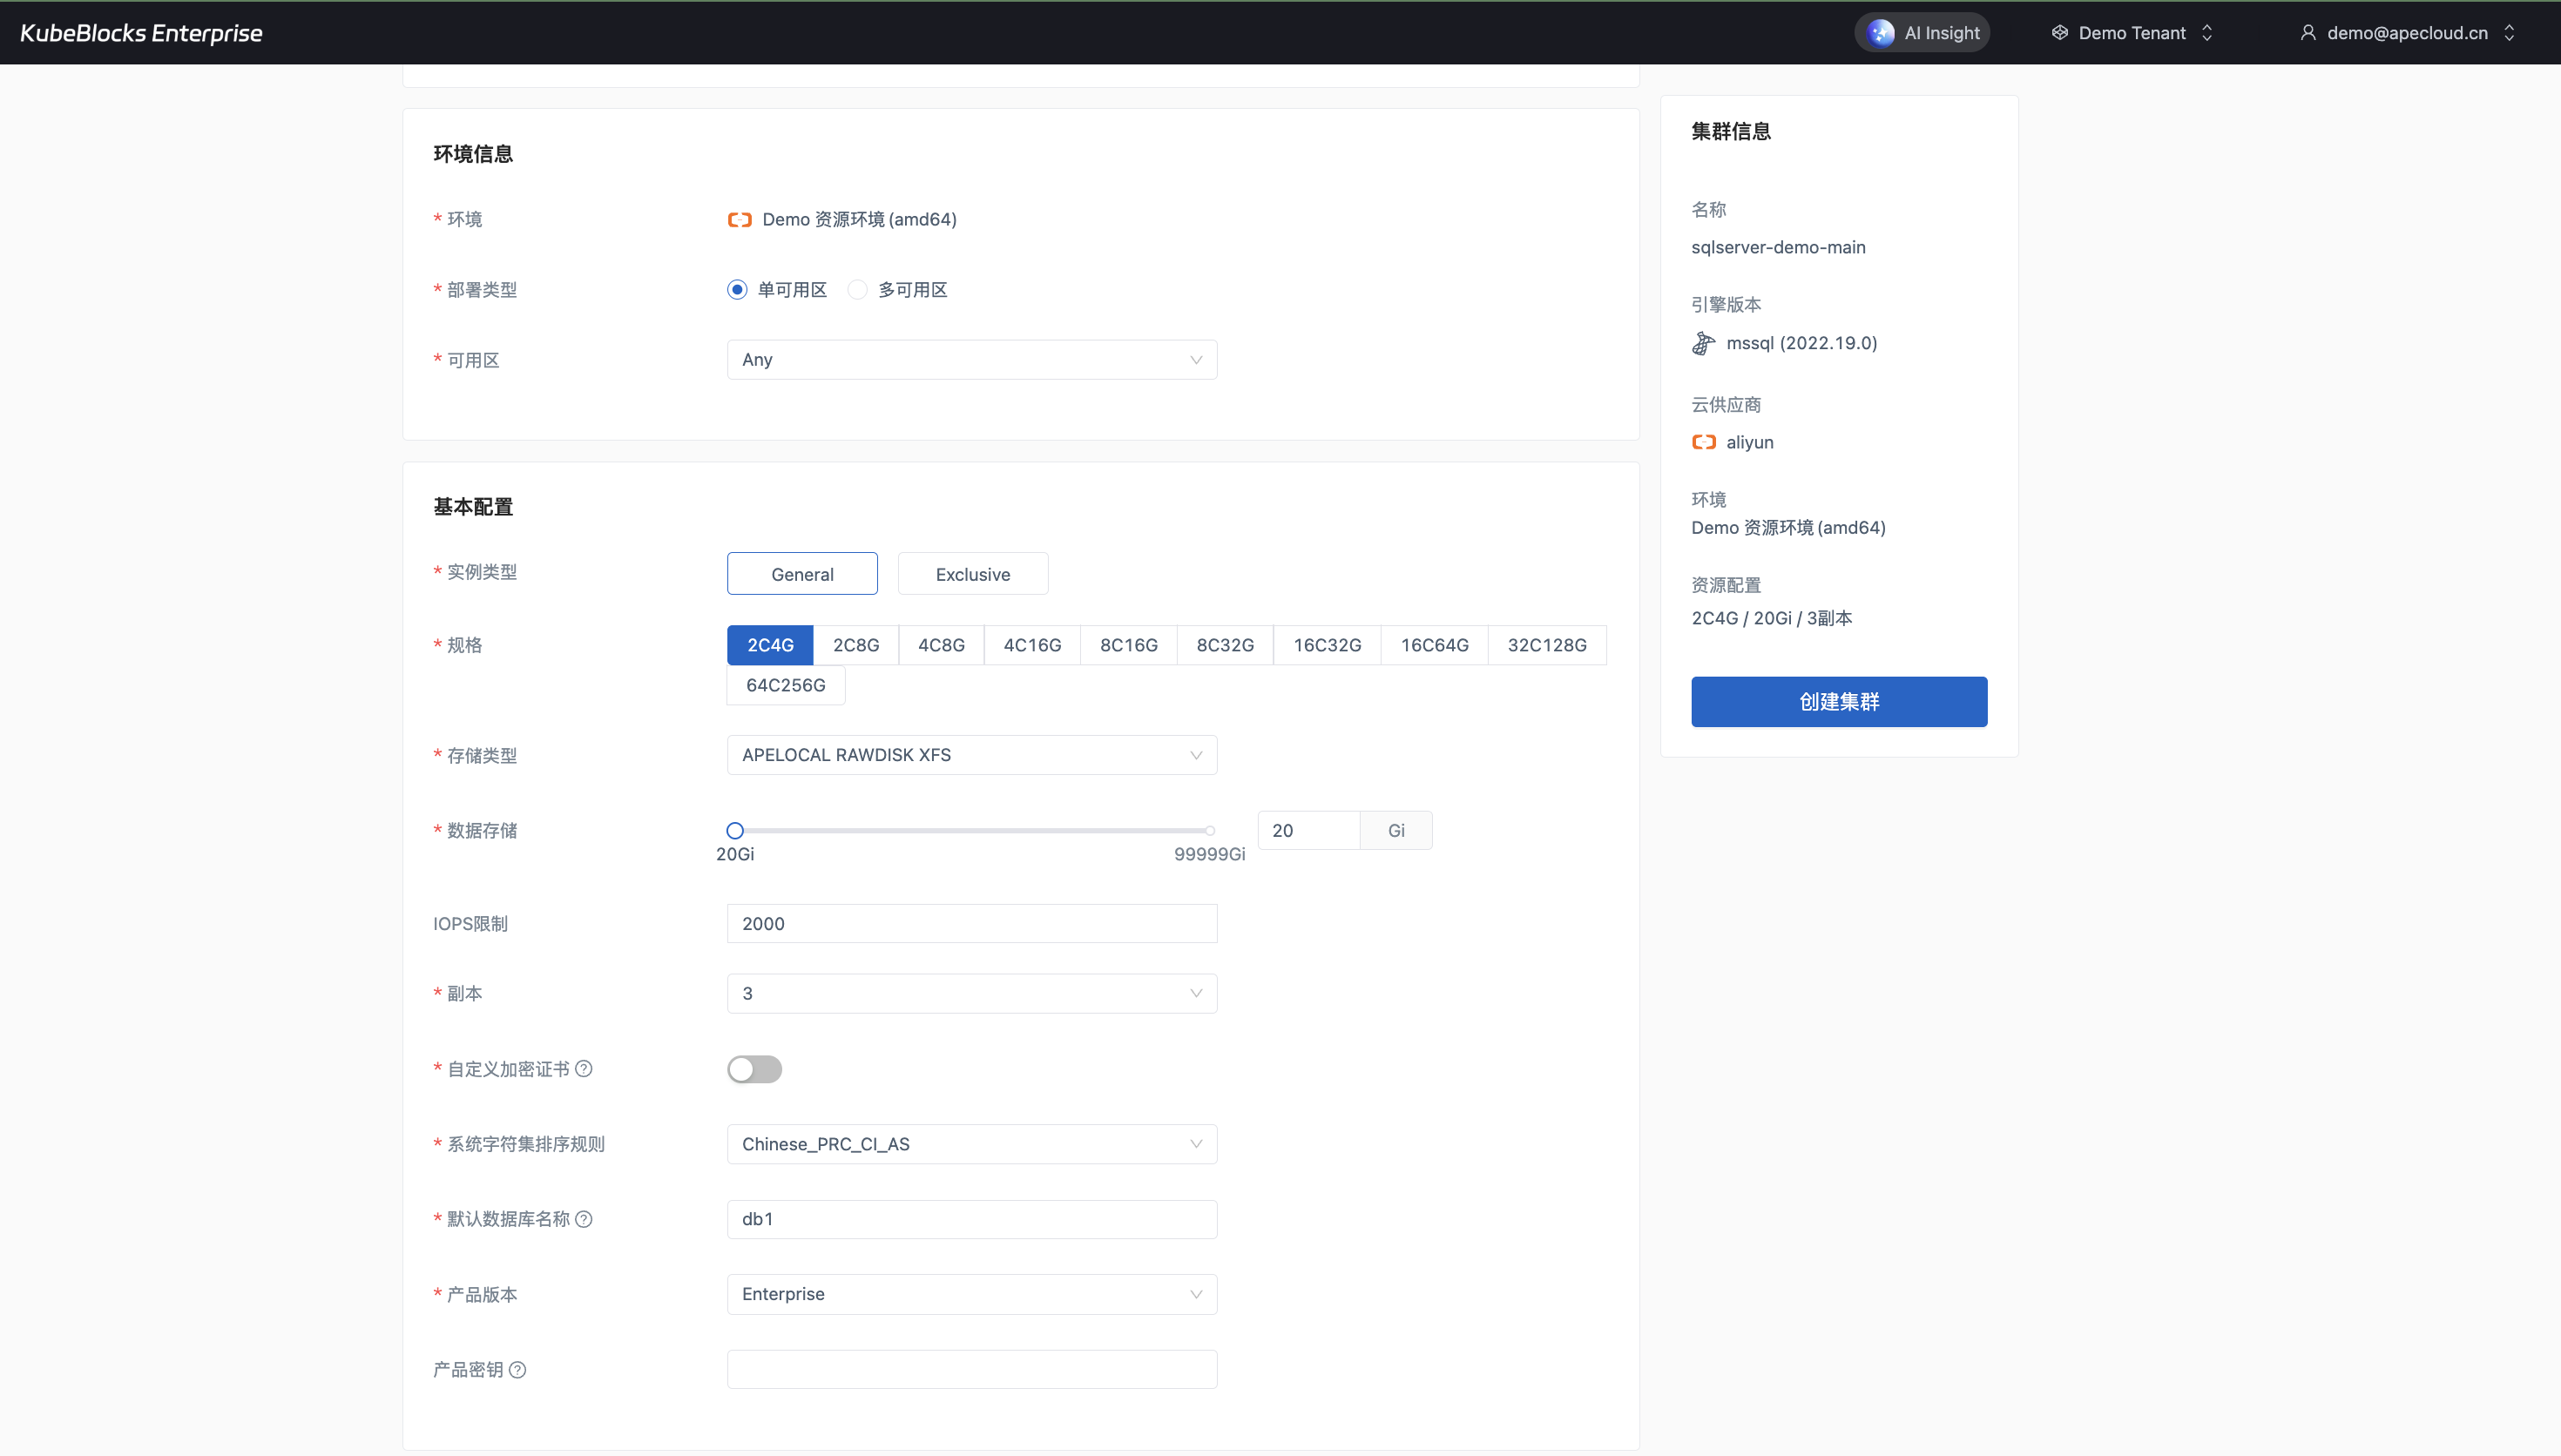Click the AI Insight globe icon
Image resolution: width=2561 pixels, height=1456 pixels.
tap(1881, 33)
